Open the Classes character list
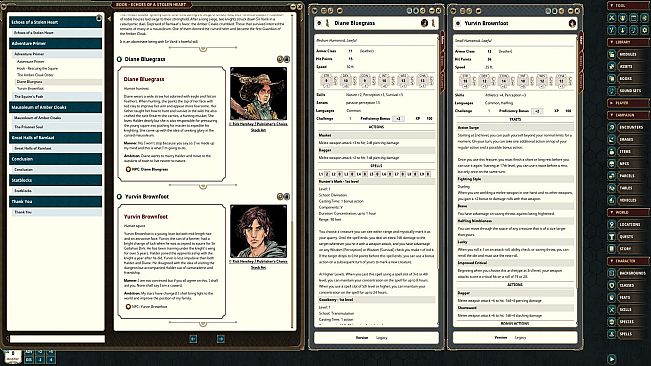 click(x=627, y=285)
